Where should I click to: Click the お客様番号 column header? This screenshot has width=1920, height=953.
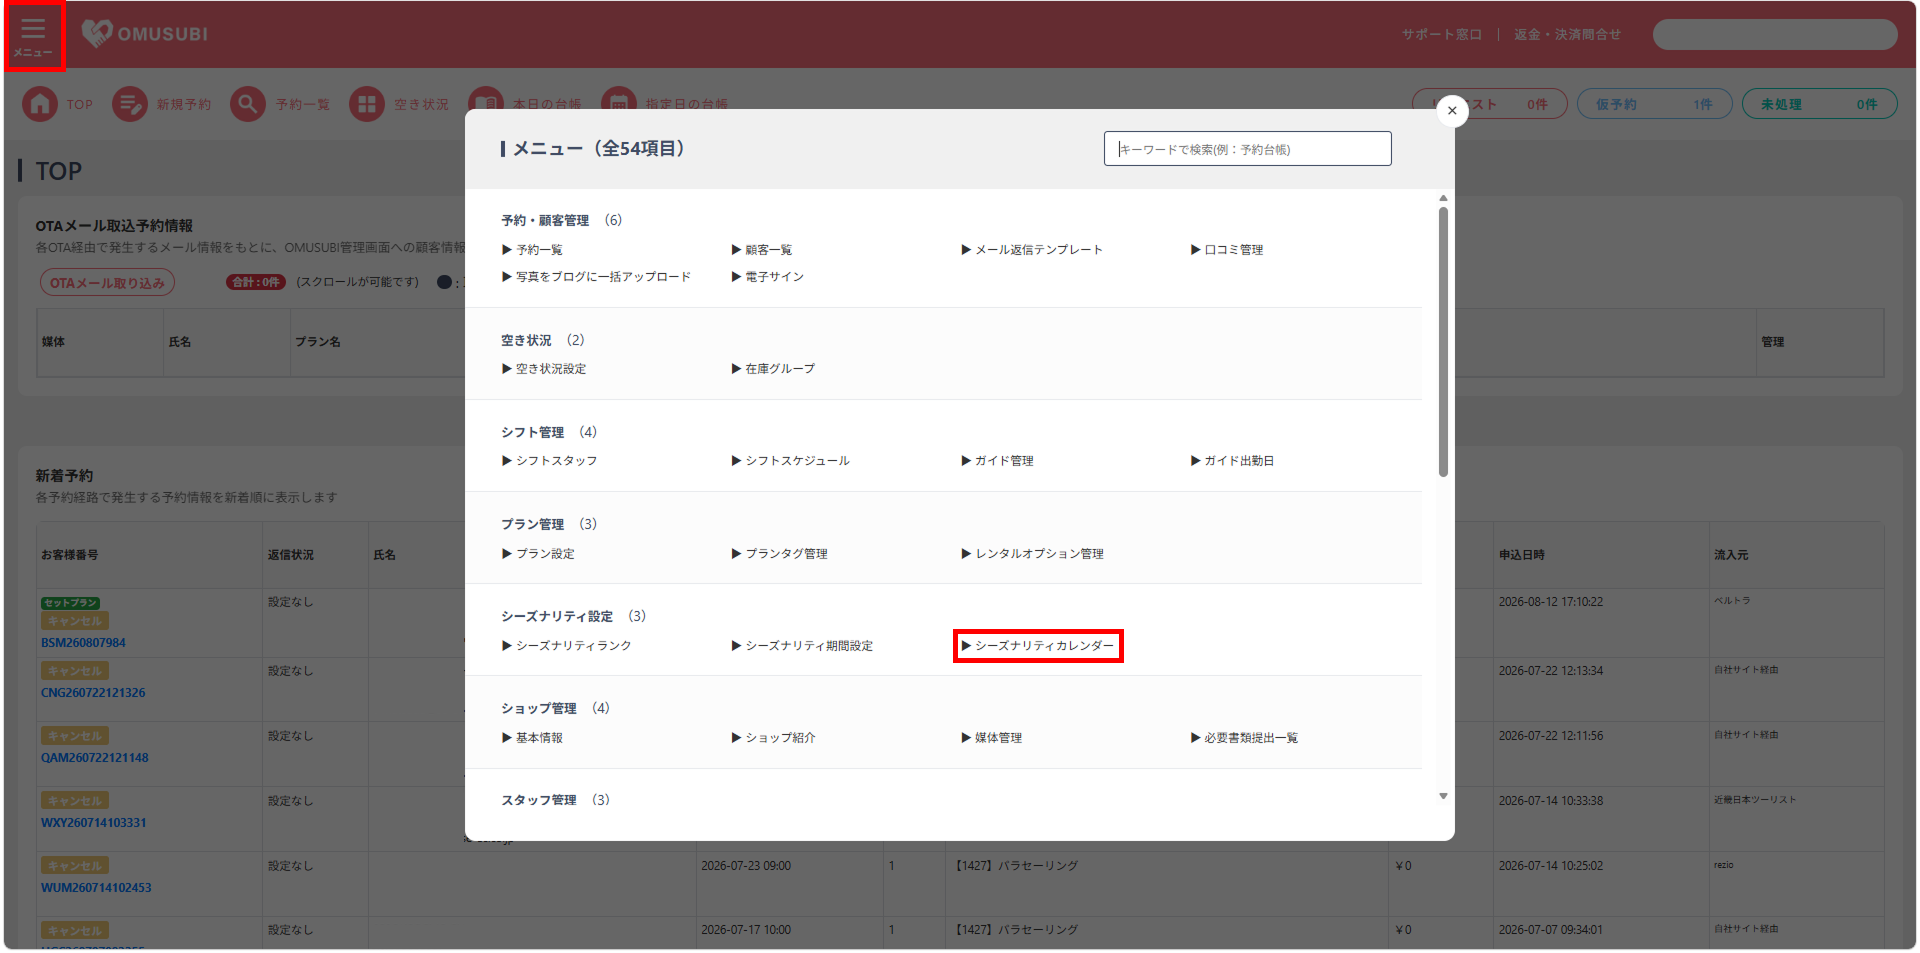pos(70,555)
